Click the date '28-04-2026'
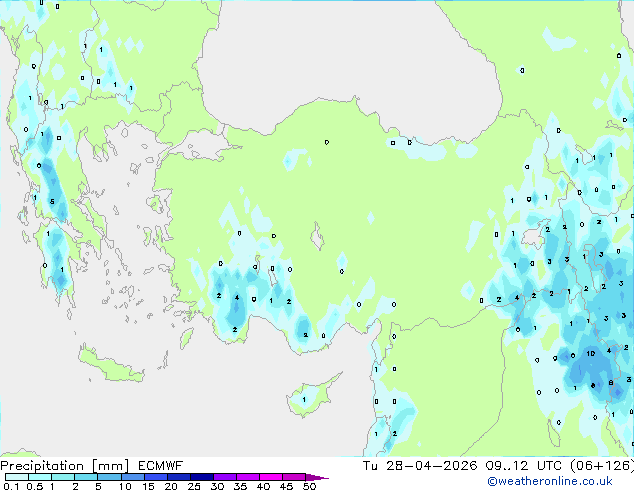Screen dimensions: 634x490 coord(431,466)
